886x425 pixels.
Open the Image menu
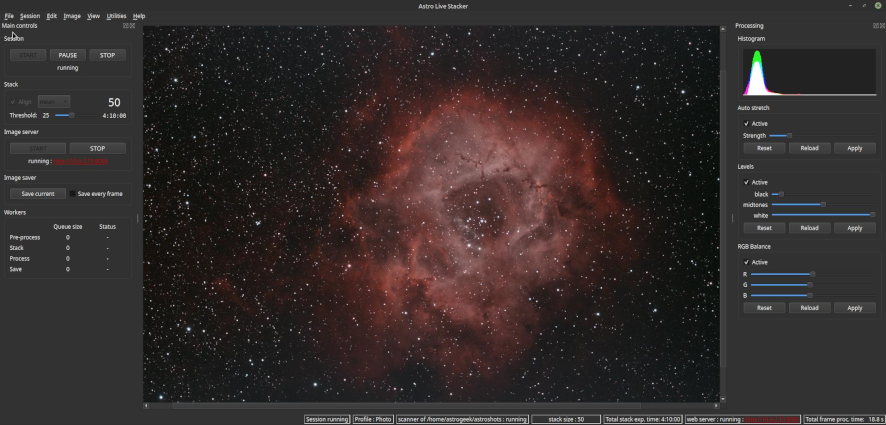72,16
